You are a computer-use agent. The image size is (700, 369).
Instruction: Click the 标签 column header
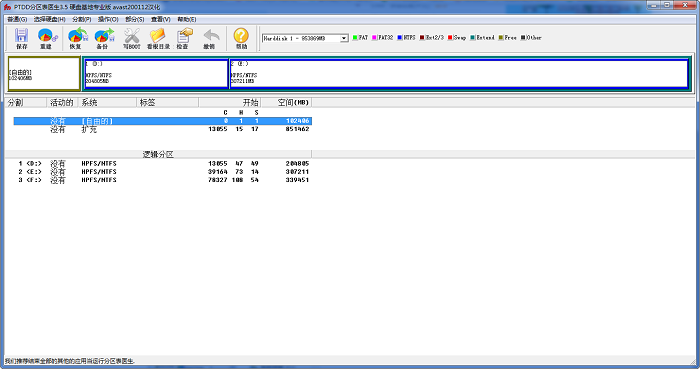[167, 103]
